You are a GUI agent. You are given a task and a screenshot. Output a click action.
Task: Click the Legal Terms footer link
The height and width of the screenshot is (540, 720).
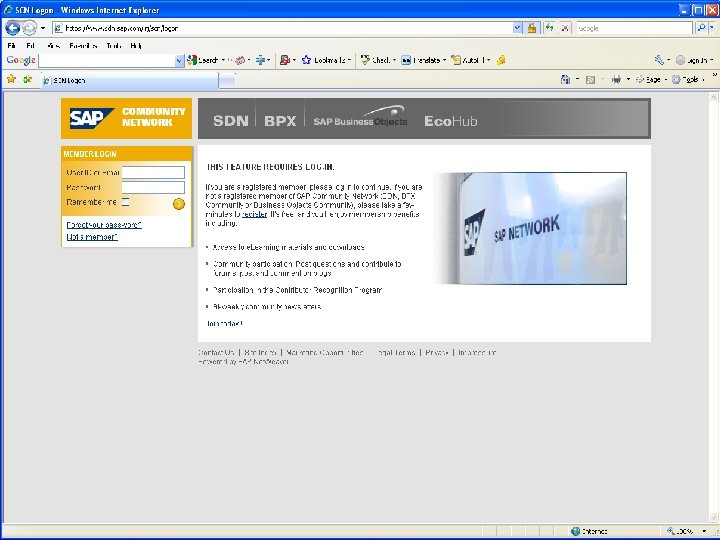click(x=396, y=353)
